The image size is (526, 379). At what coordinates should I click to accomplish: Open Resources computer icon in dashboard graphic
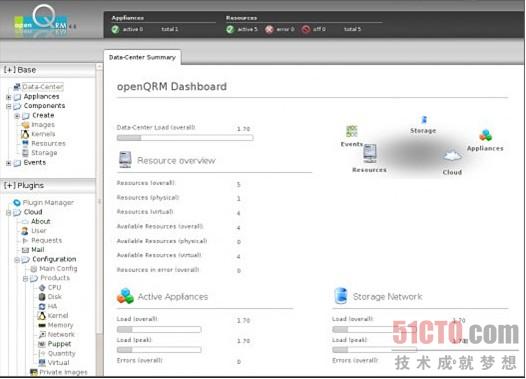[370, 154]
